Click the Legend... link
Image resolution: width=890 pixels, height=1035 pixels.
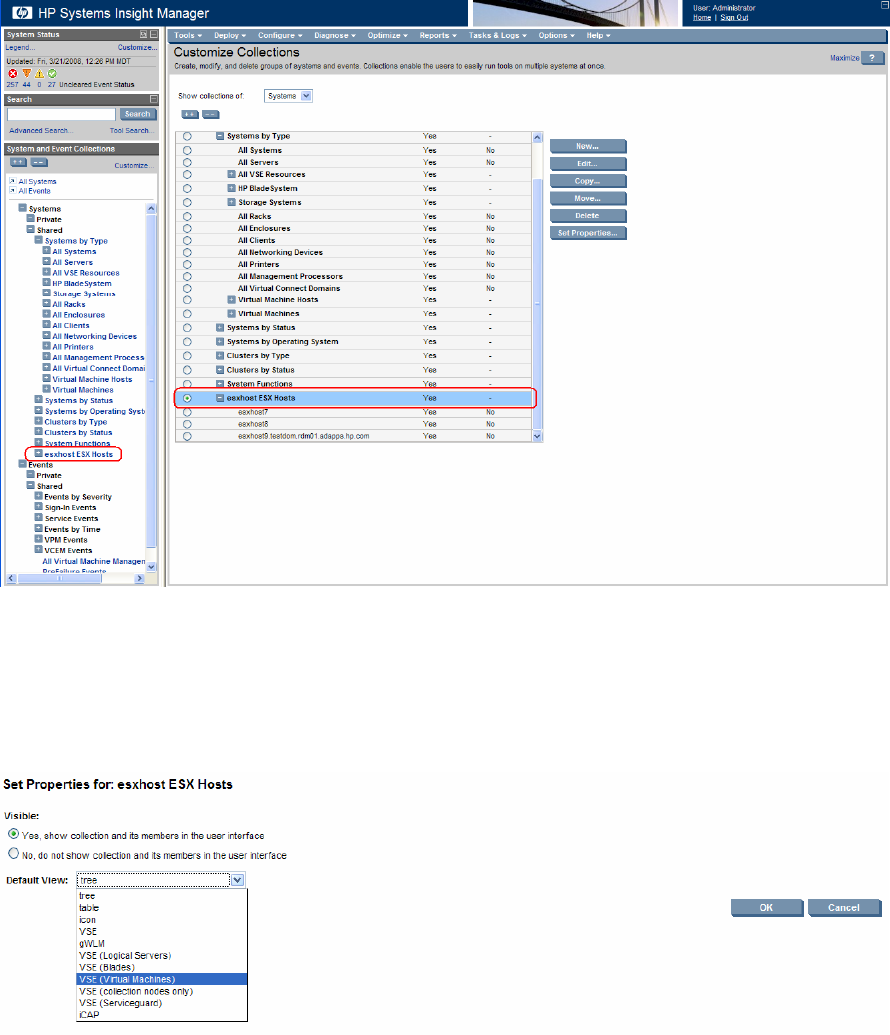tap(20, 48)
